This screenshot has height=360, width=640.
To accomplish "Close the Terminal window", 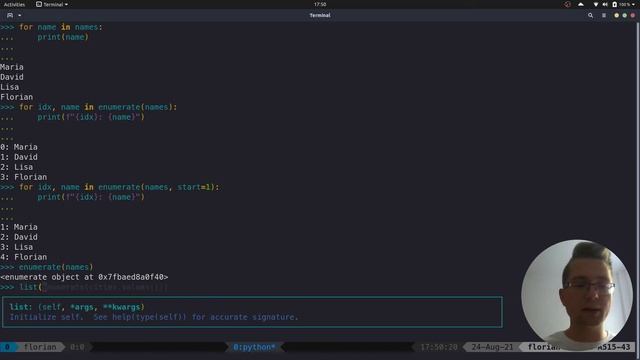I will point(633,15).
